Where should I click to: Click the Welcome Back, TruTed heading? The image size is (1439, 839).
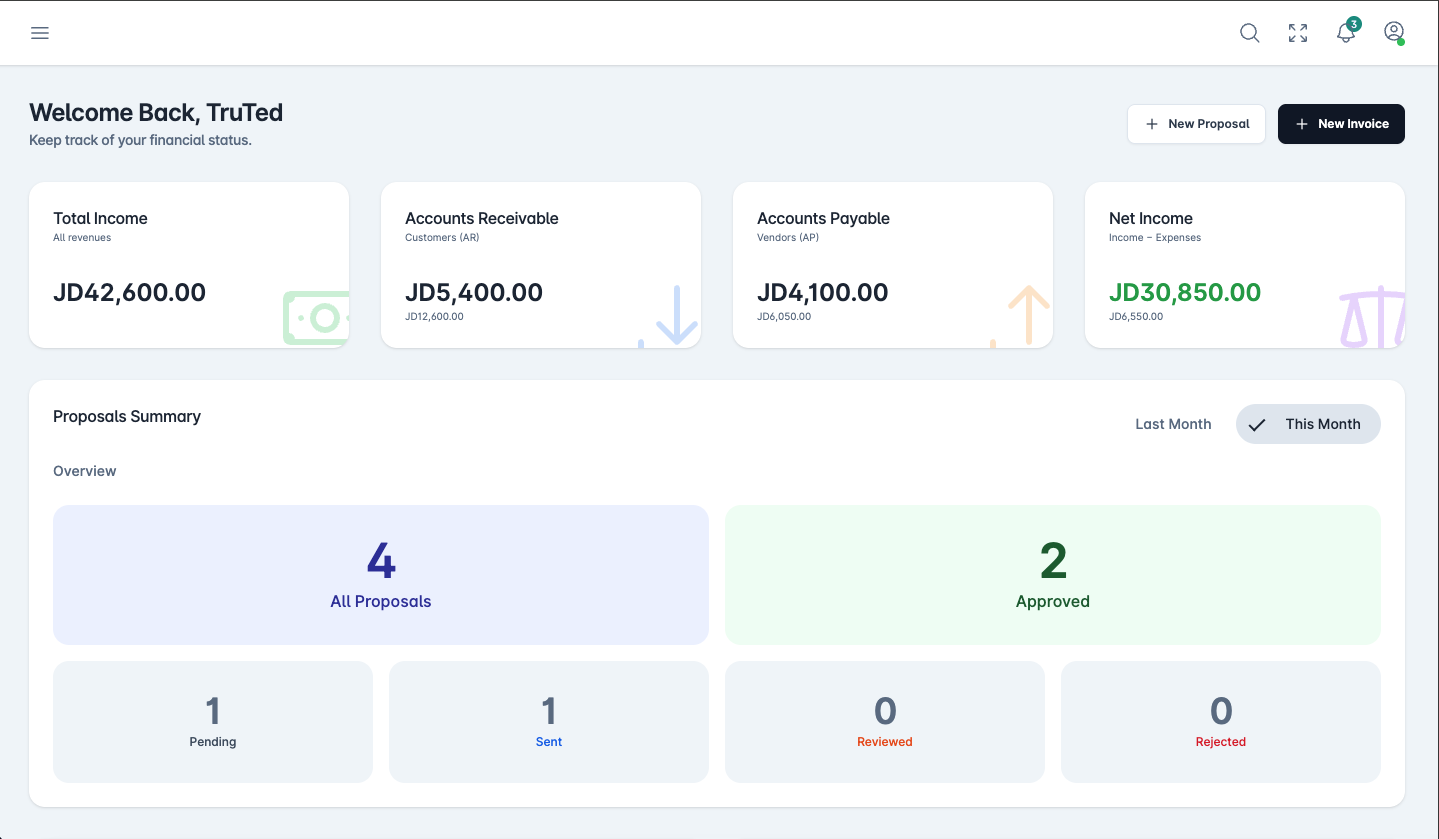[156, 112]
